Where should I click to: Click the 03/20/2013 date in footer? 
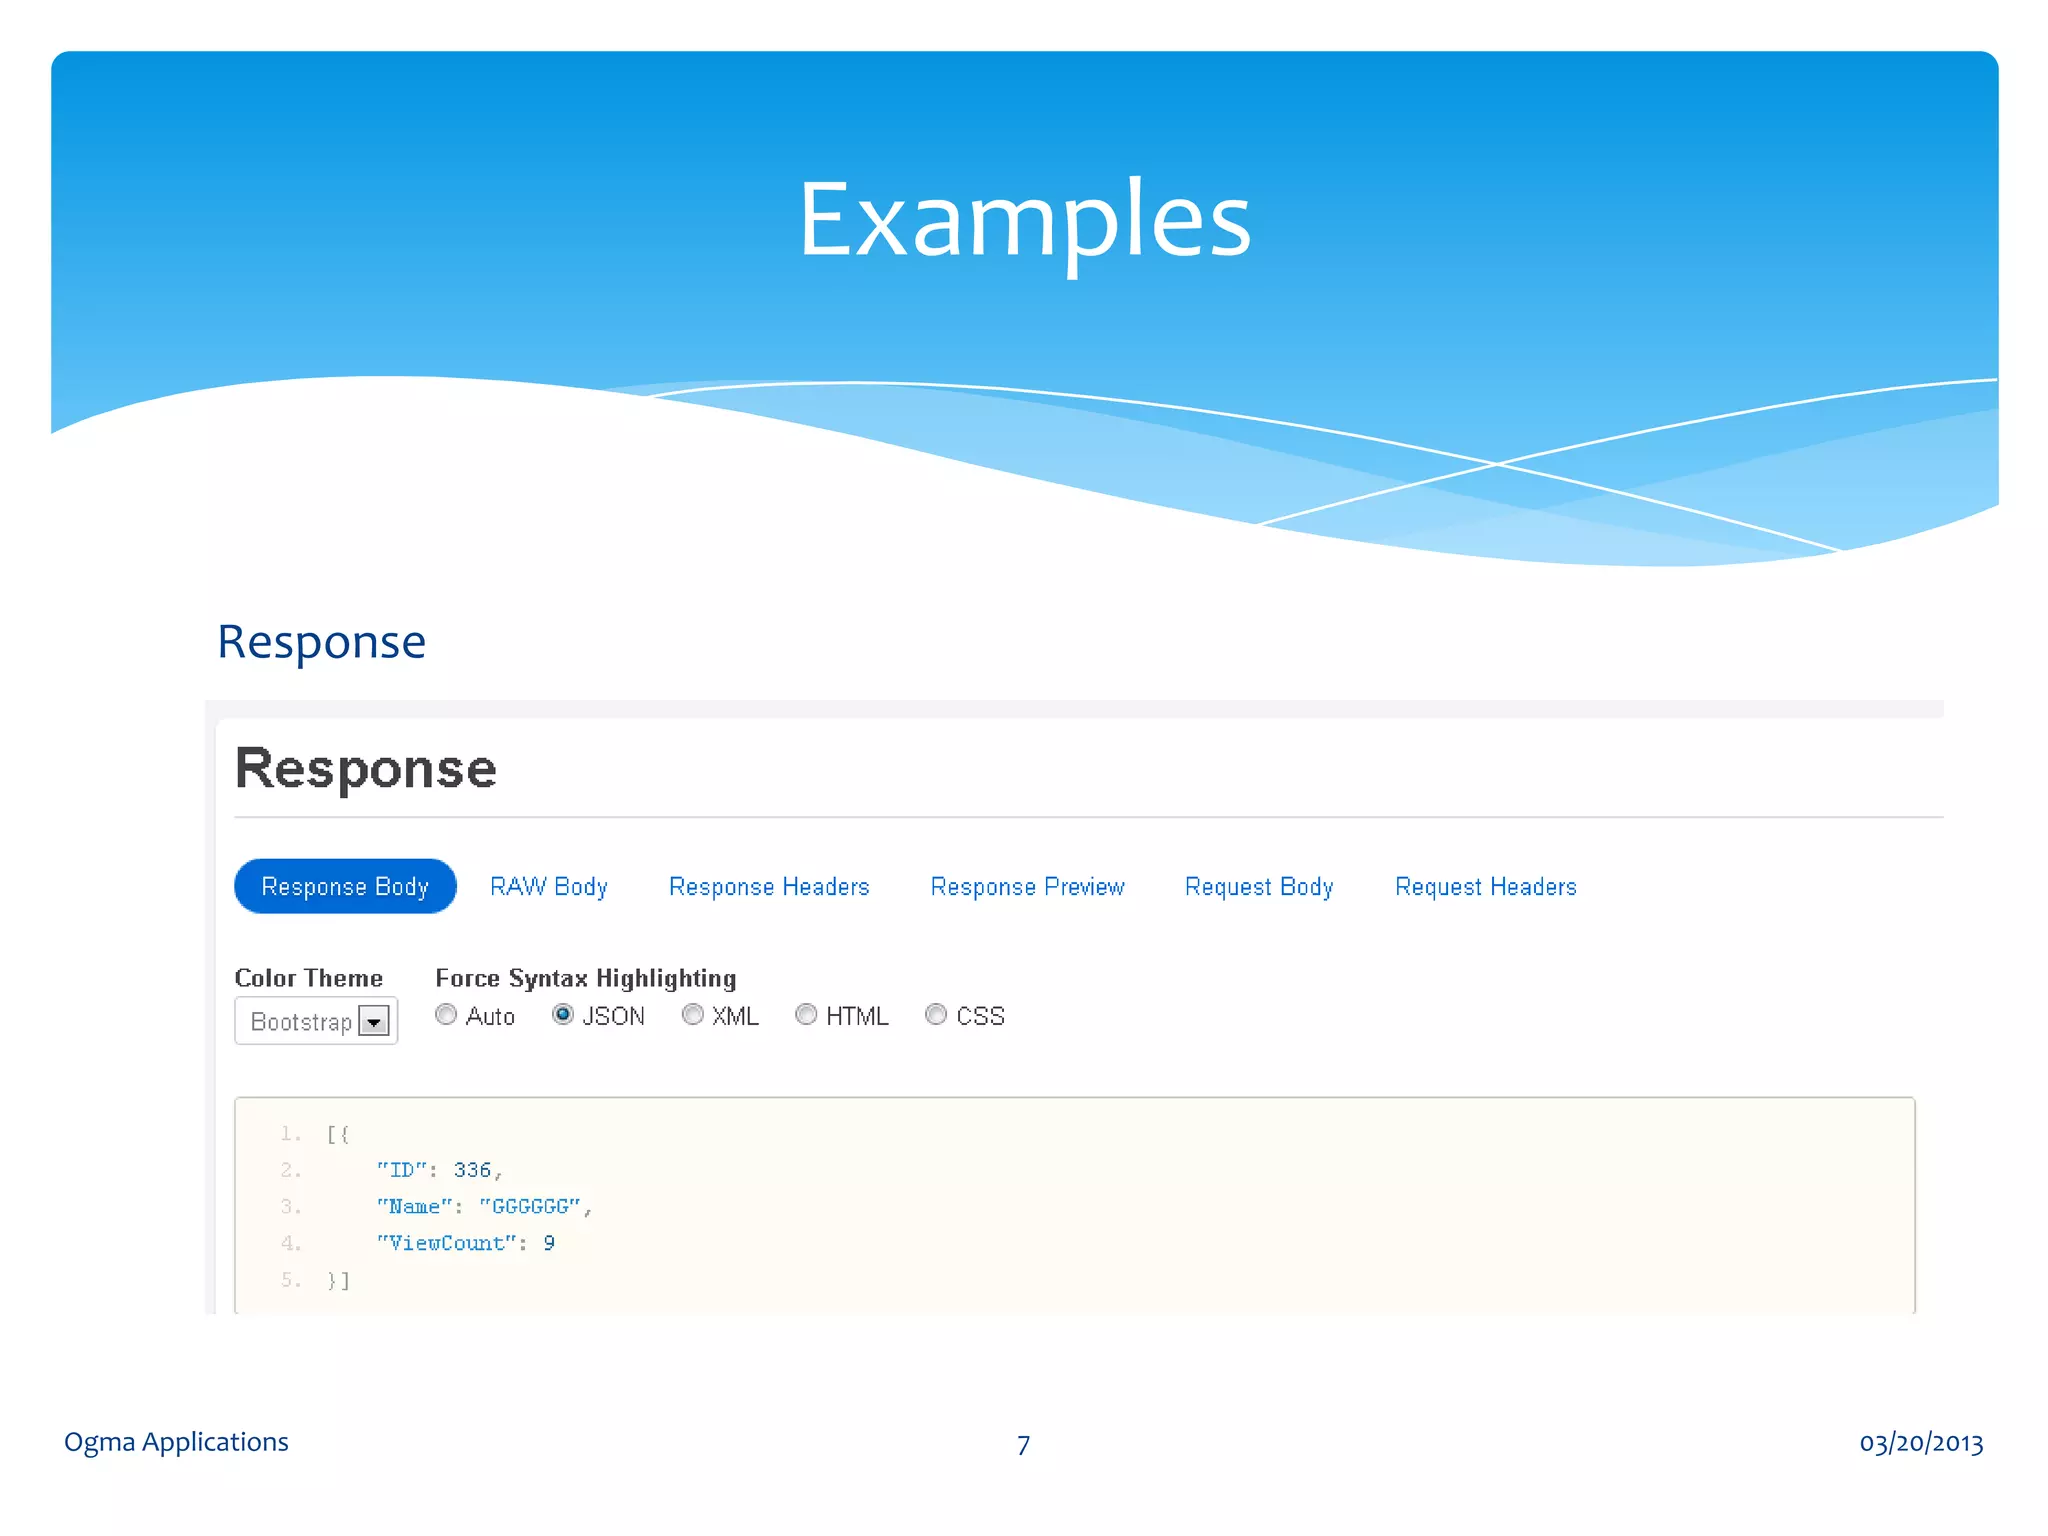click(x=1921, y=1443)
